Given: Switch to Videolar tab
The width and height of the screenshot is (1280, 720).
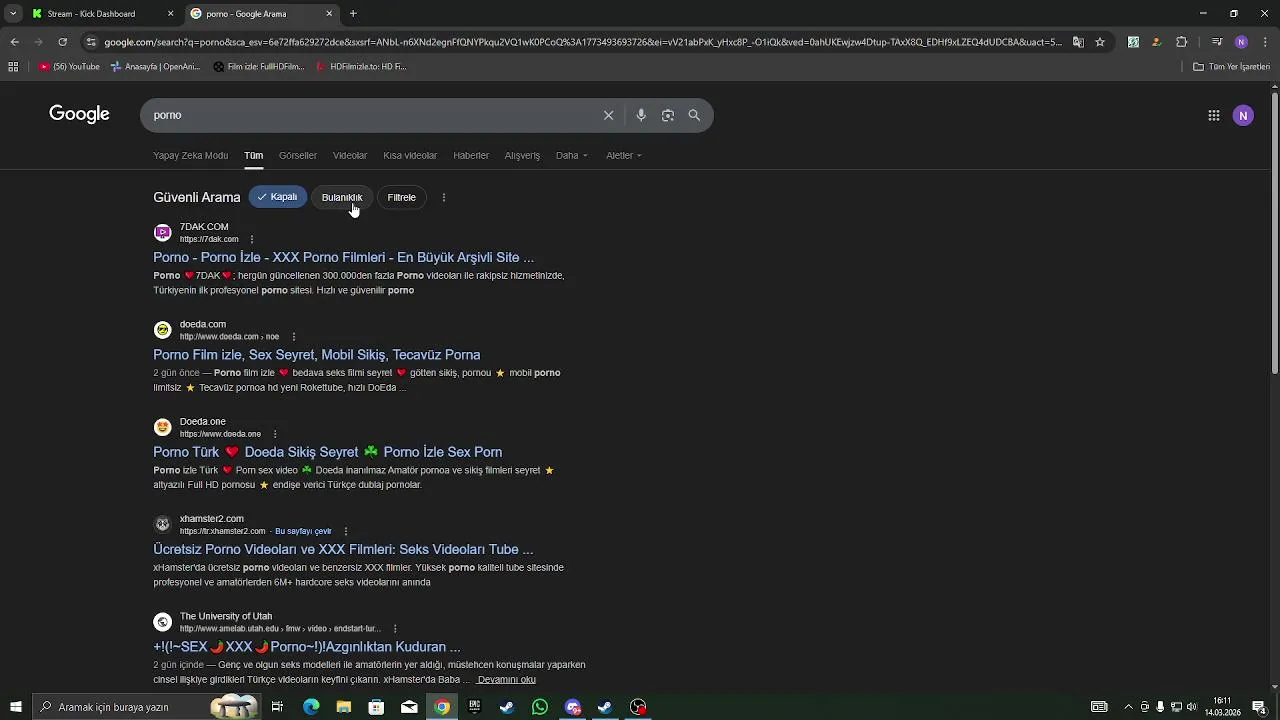Looking at the screenshot, I should pyautogui.click(x=350, y=155).
